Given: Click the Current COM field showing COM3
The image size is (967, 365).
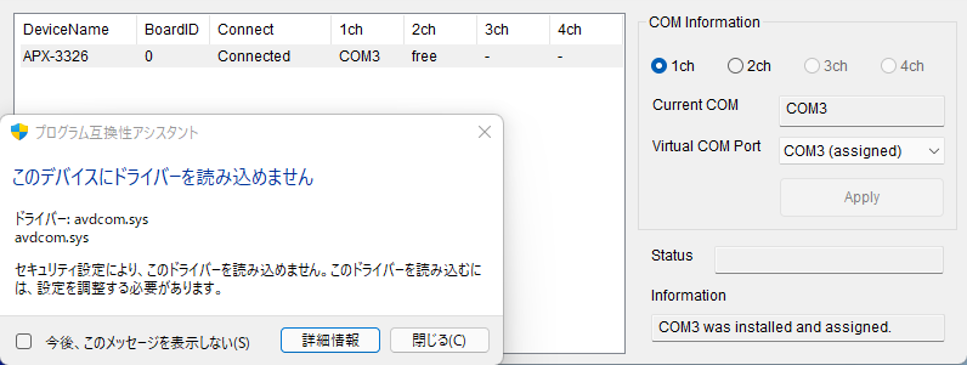Looking at the screenshot, I should pos(862,110).
